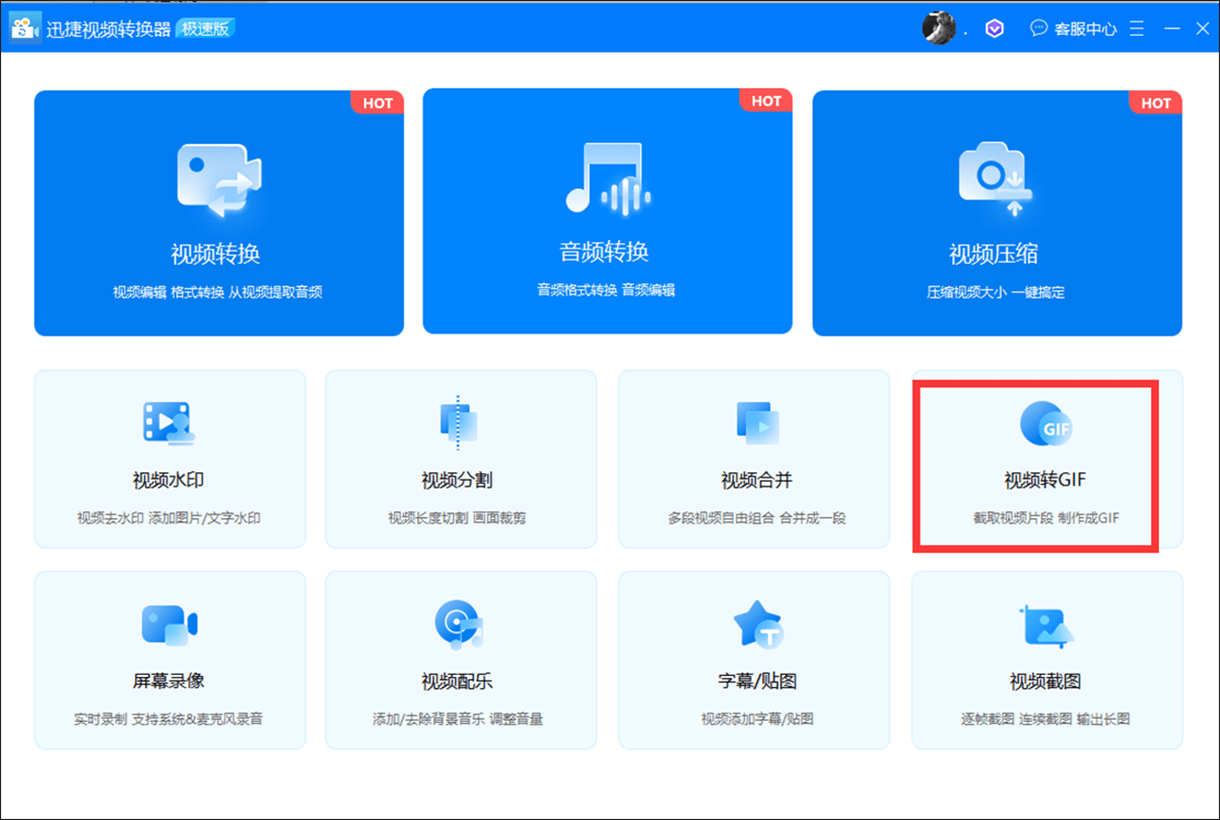Image resolution: width=1220 pixels, height=820 pixels.
Task: Minimize the application window
Action: click(1173, 29)
